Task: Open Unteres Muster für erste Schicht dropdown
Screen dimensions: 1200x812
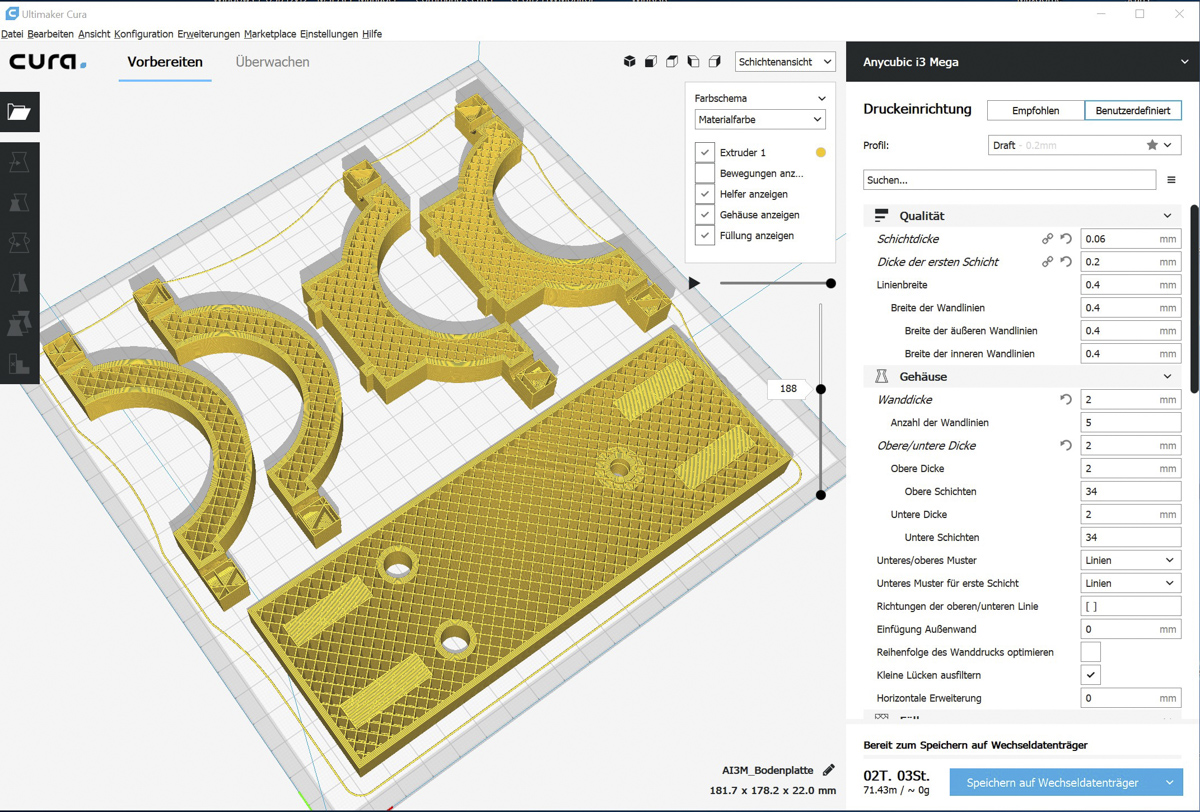Action: (1131, 583)
